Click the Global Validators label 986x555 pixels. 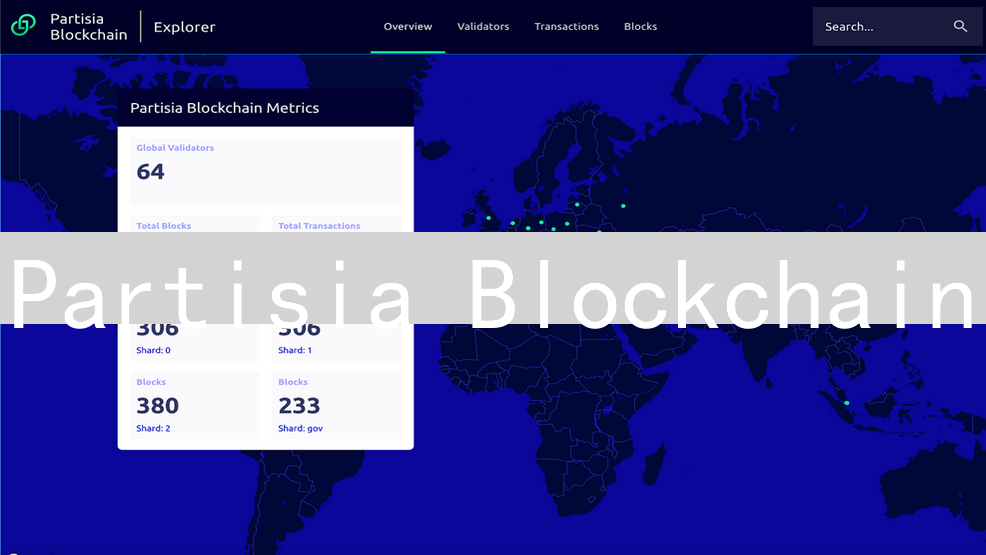tap(175, 148)
